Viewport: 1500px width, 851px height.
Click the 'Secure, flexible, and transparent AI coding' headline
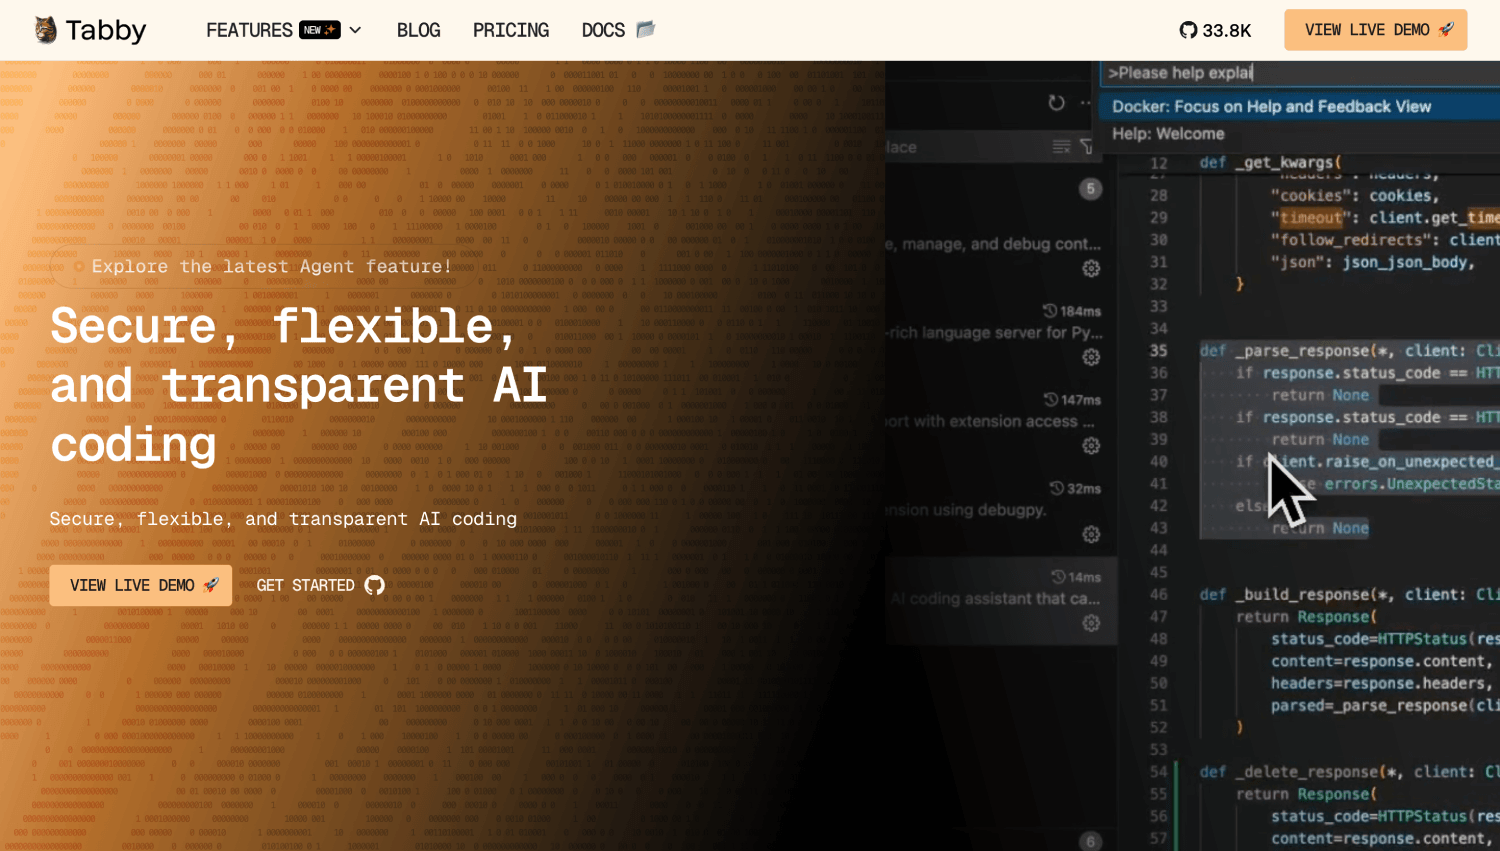pos(299,385)
